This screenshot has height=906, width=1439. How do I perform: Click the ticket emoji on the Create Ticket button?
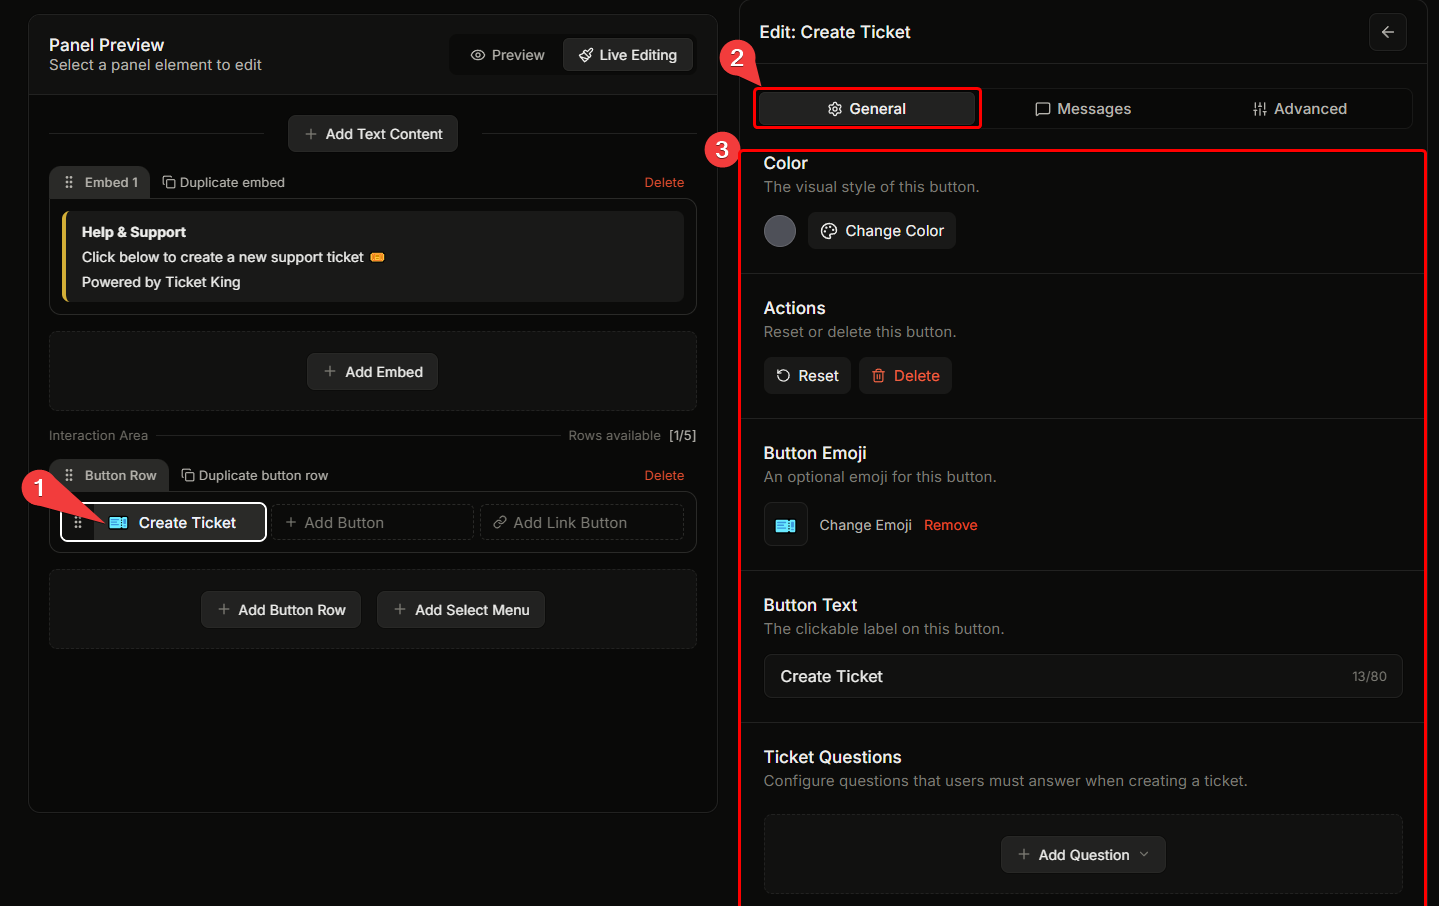click(118, 523)
